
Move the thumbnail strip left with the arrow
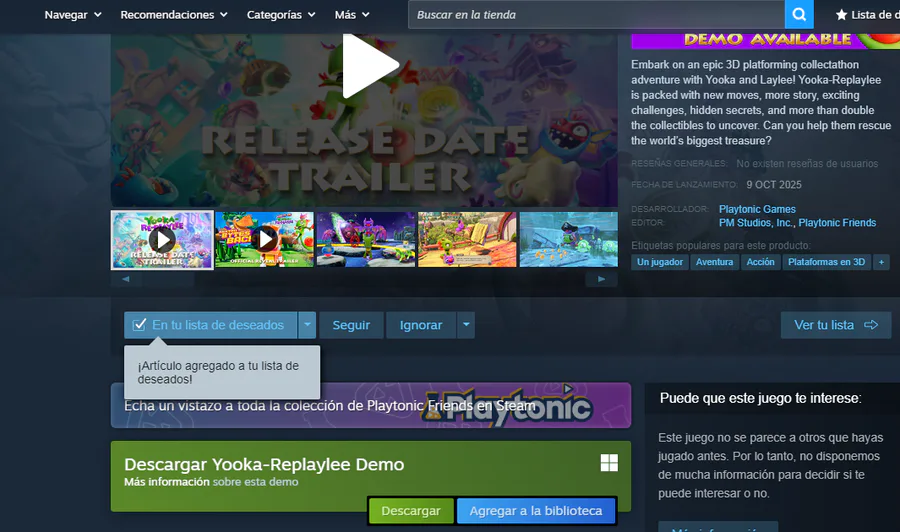[x=126, y=279]
